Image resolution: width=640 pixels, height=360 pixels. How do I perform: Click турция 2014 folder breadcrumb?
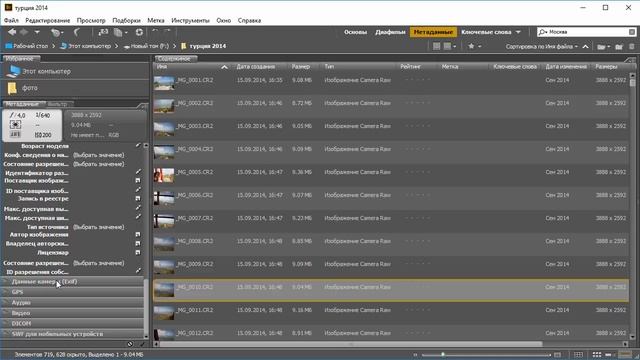pyautogui.click(x=204, y=46)
